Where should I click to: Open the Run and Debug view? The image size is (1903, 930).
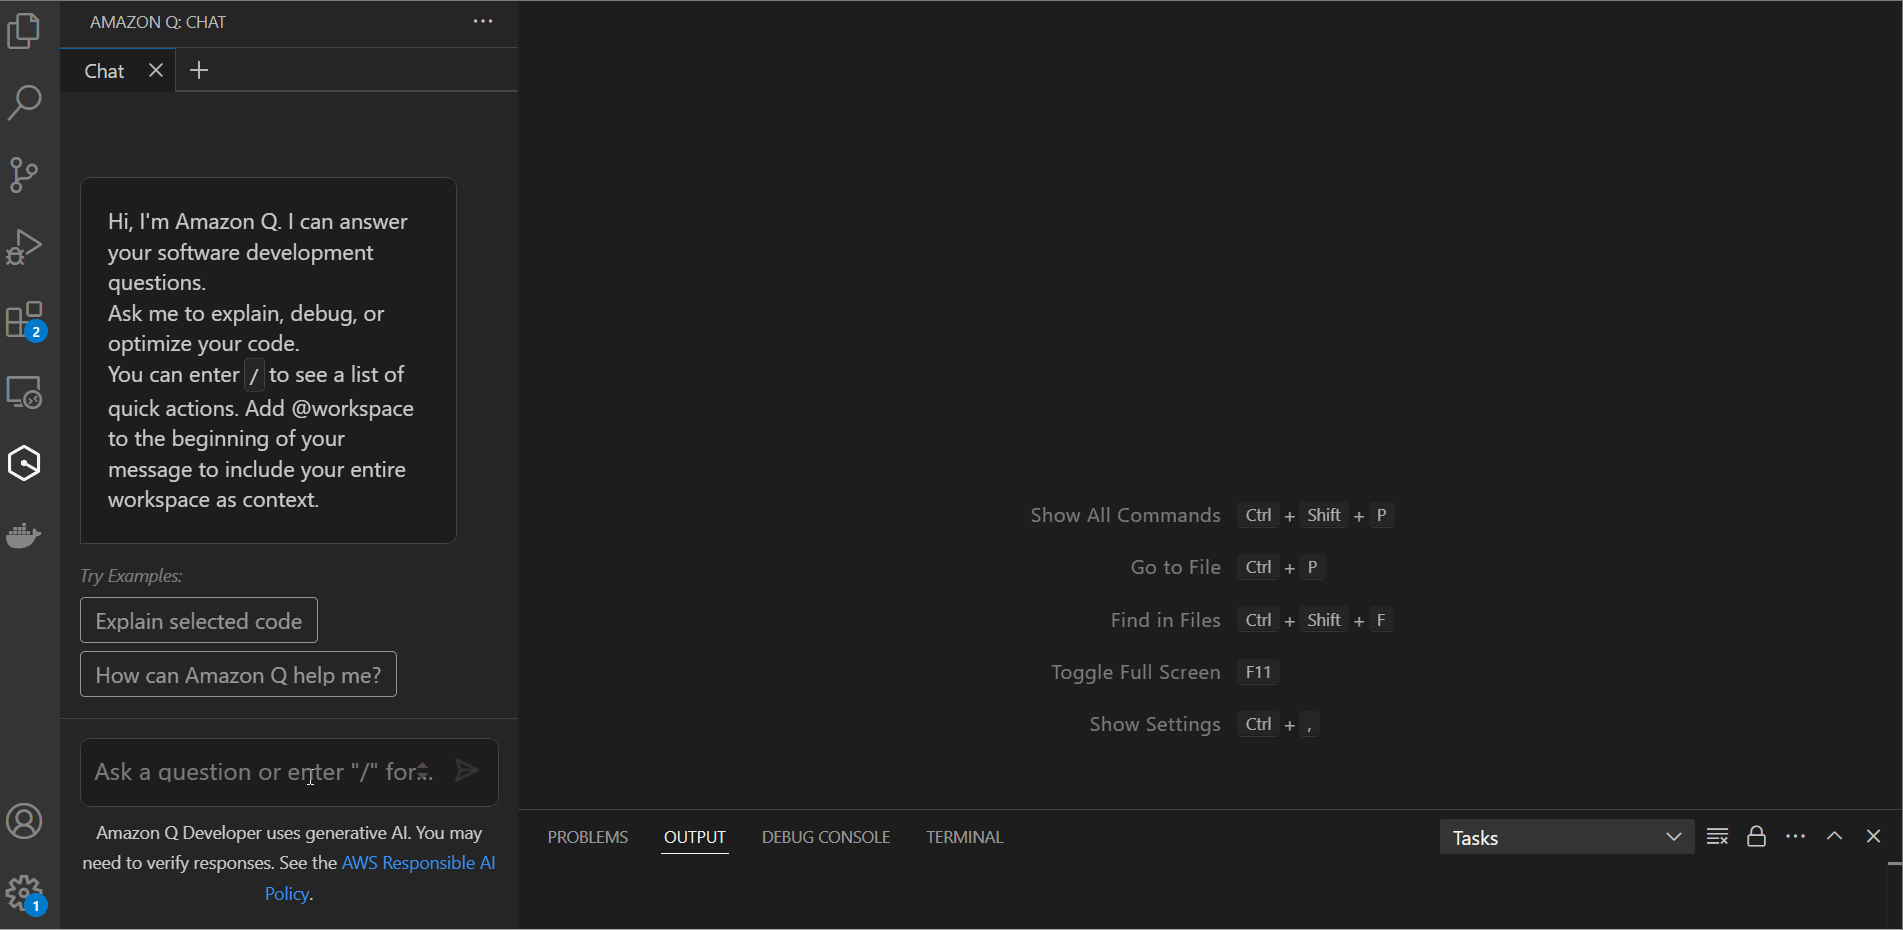click(24, 247)
